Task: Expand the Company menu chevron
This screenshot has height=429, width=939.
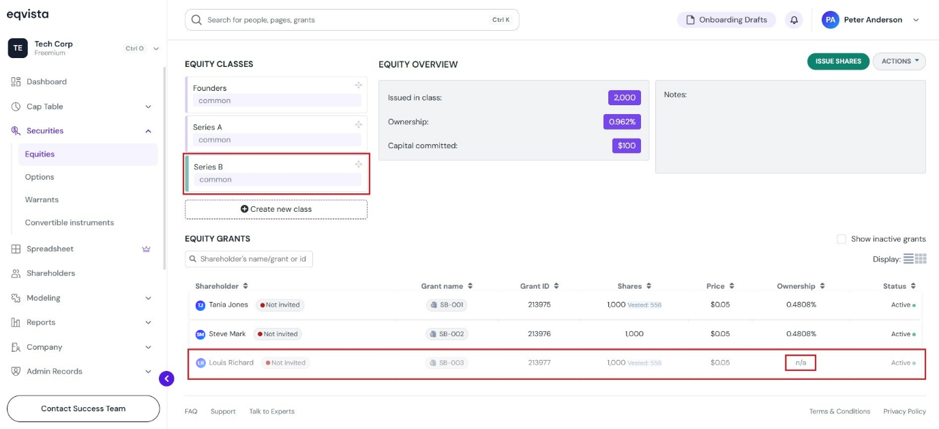Action: pos(149,348)
